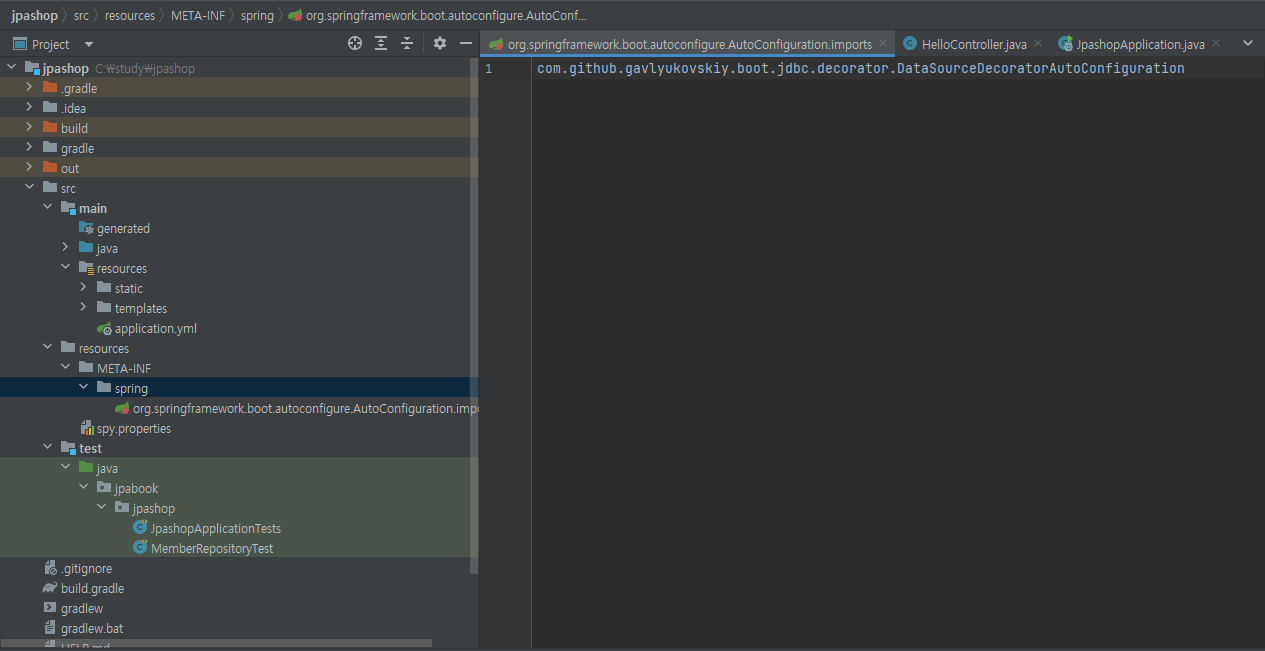This screenshot has width=1265, height=651.
Task: Select AutoConfiguration.imports file in tree
Action: [305, 408]
